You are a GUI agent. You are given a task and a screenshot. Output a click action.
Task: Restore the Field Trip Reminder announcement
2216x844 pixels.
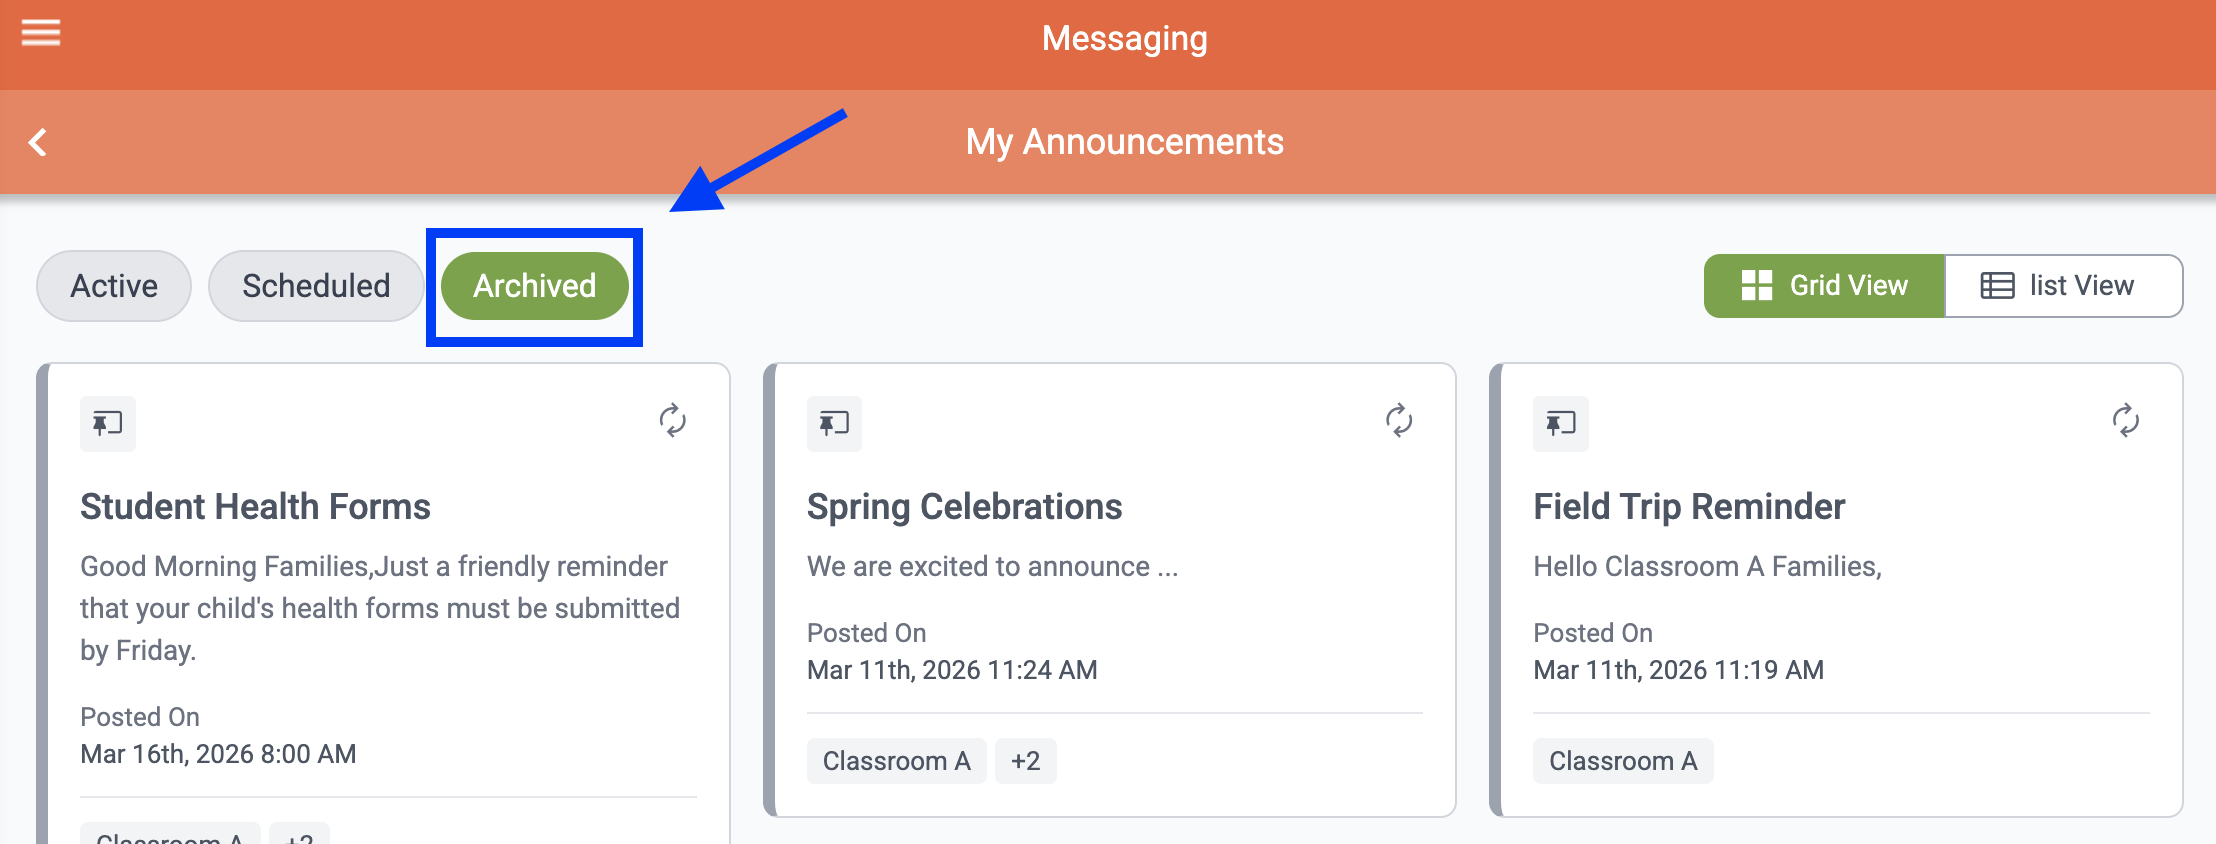click(2126, 421)
